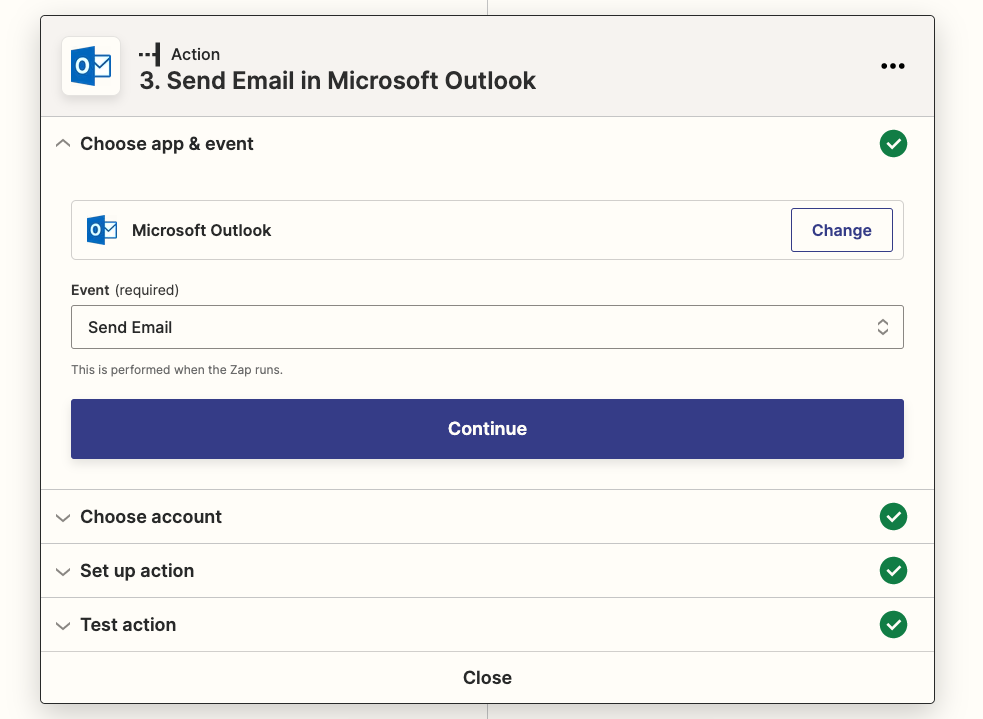
Task: Click the helper text about Zap runs
Action: tap(177, 370)
